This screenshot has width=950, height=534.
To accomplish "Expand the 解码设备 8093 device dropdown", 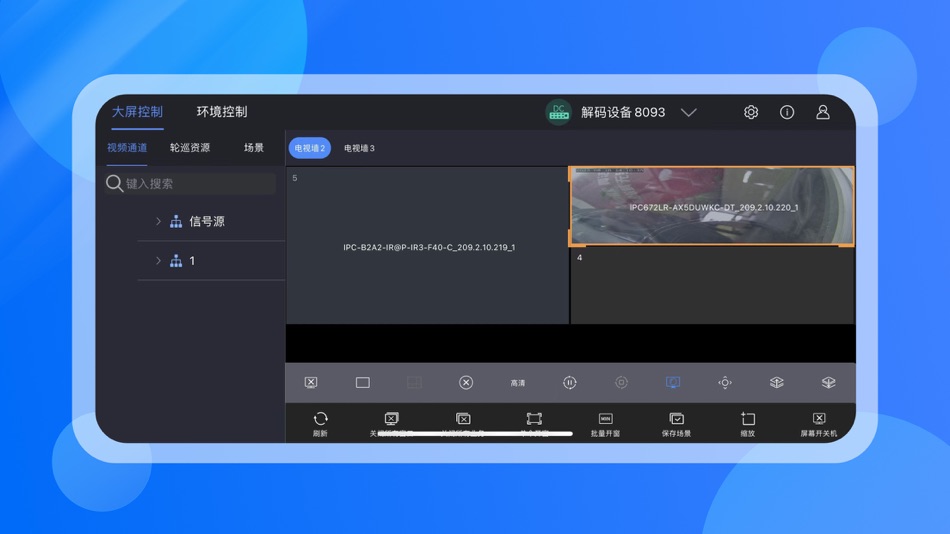I will pyautogui.click(x=688, y=112).
